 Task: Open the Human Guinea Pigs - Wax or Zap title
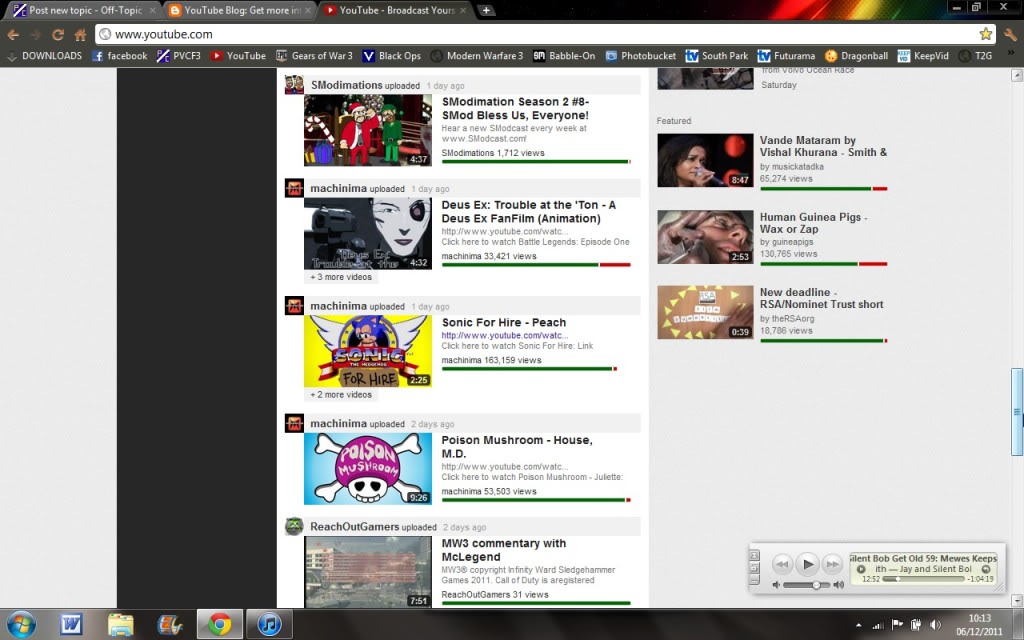coord(813,223)
